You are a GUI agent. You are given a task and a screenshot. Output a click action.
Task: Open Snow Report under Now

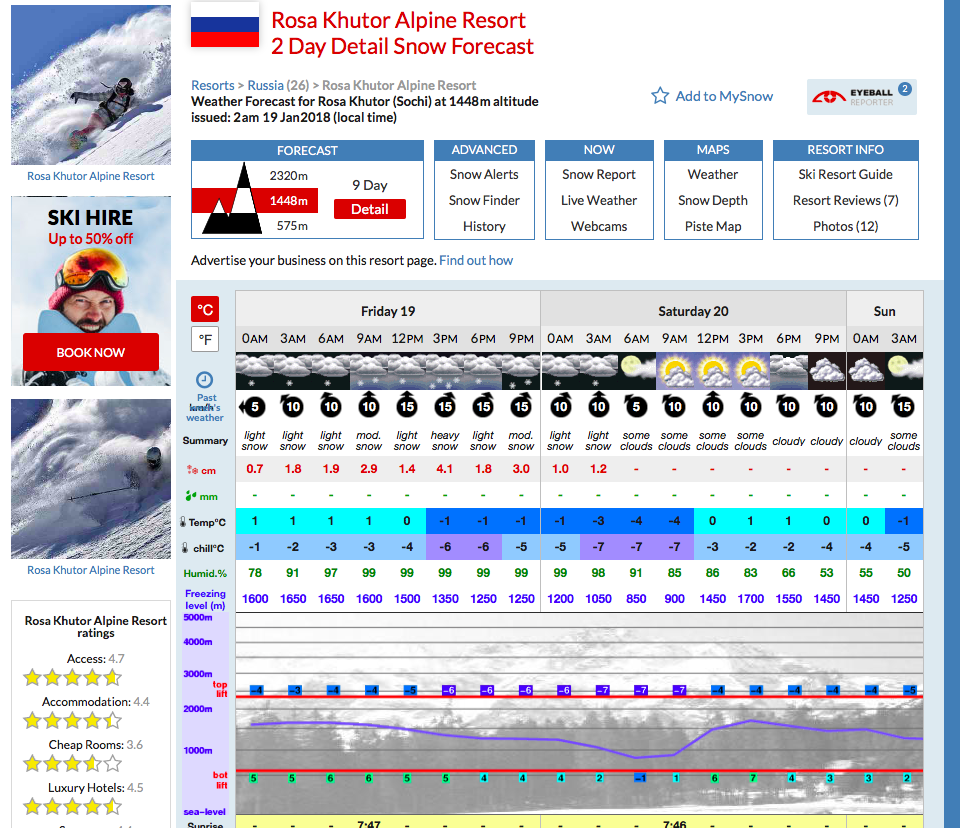click(x=599, y=175)
